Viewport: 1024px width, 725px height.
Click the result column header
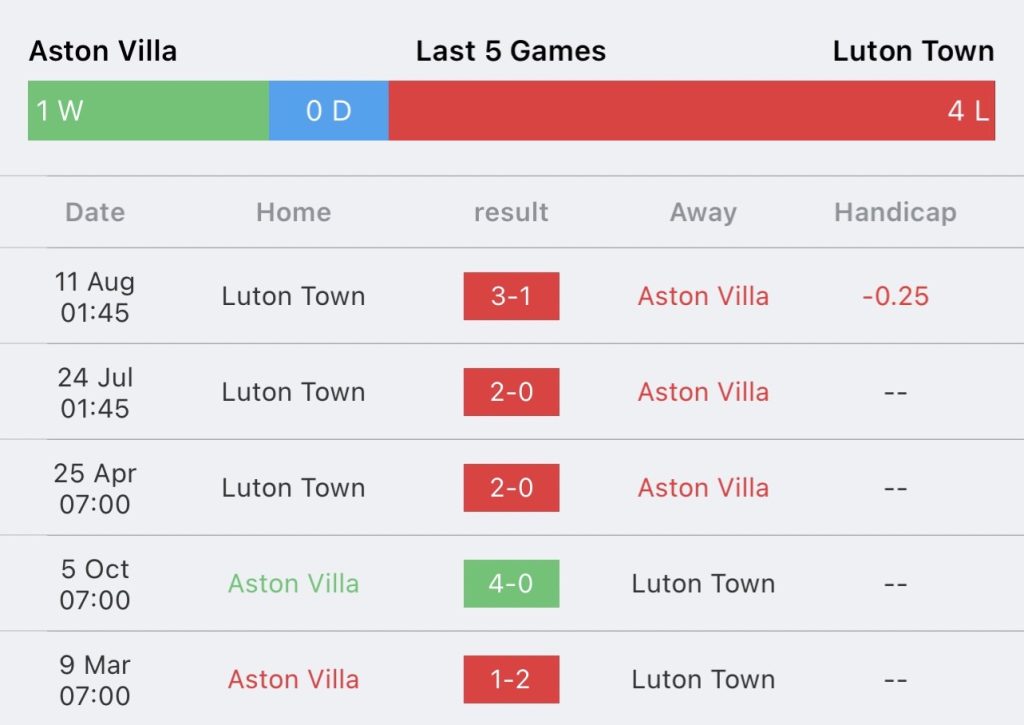[511, 212]
